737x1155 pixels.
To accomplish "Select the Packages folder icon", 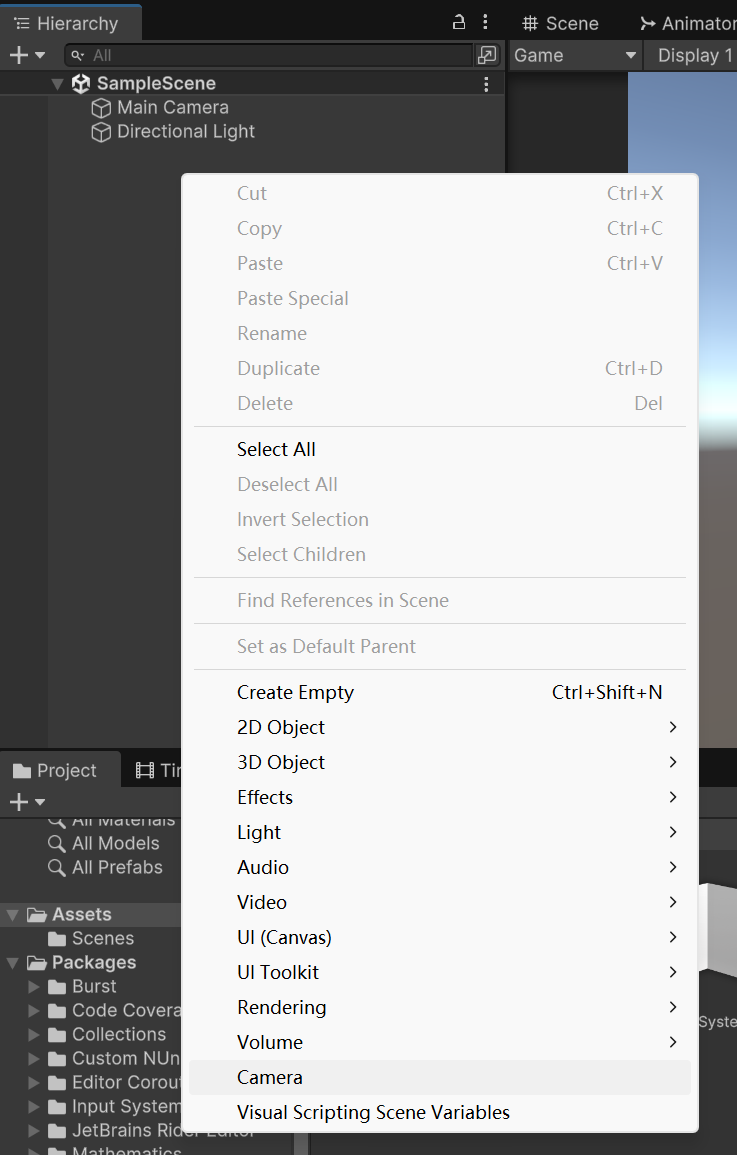I will point(37,963).
